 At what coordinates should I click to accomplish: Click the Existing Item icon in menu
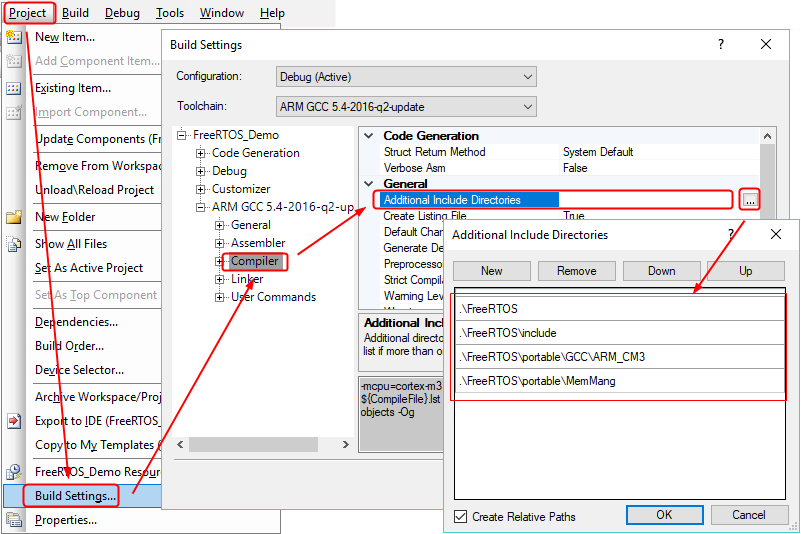pyautogui.click(x=14, y=88)
